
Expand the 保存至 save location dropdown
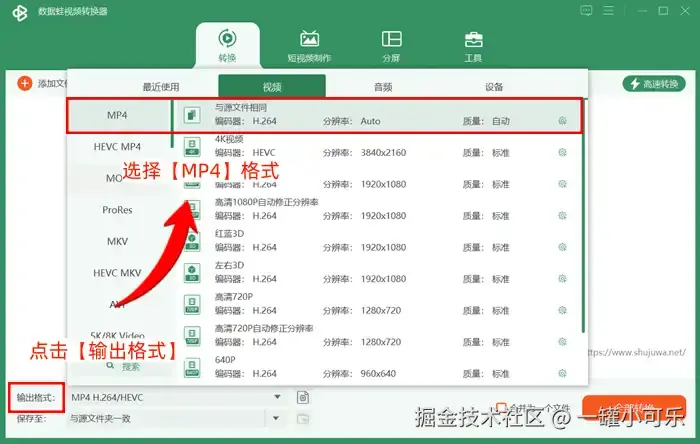click(276, 418)
